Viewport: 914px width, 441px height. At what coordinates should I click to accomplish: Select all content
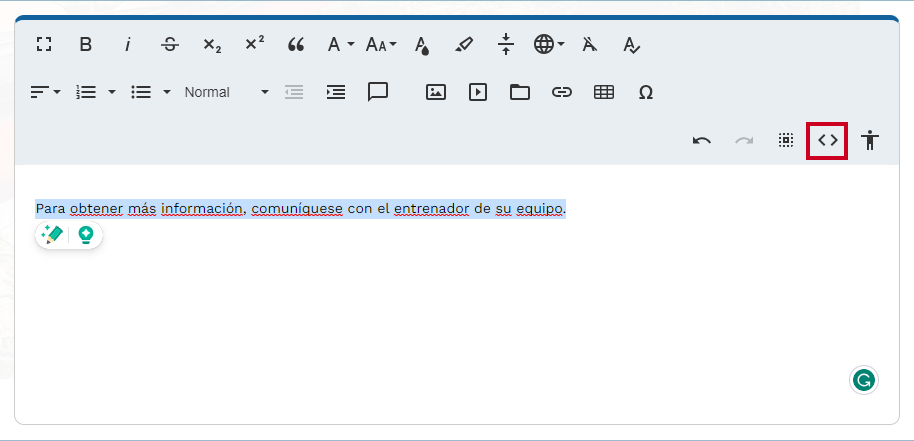point(786,140)
